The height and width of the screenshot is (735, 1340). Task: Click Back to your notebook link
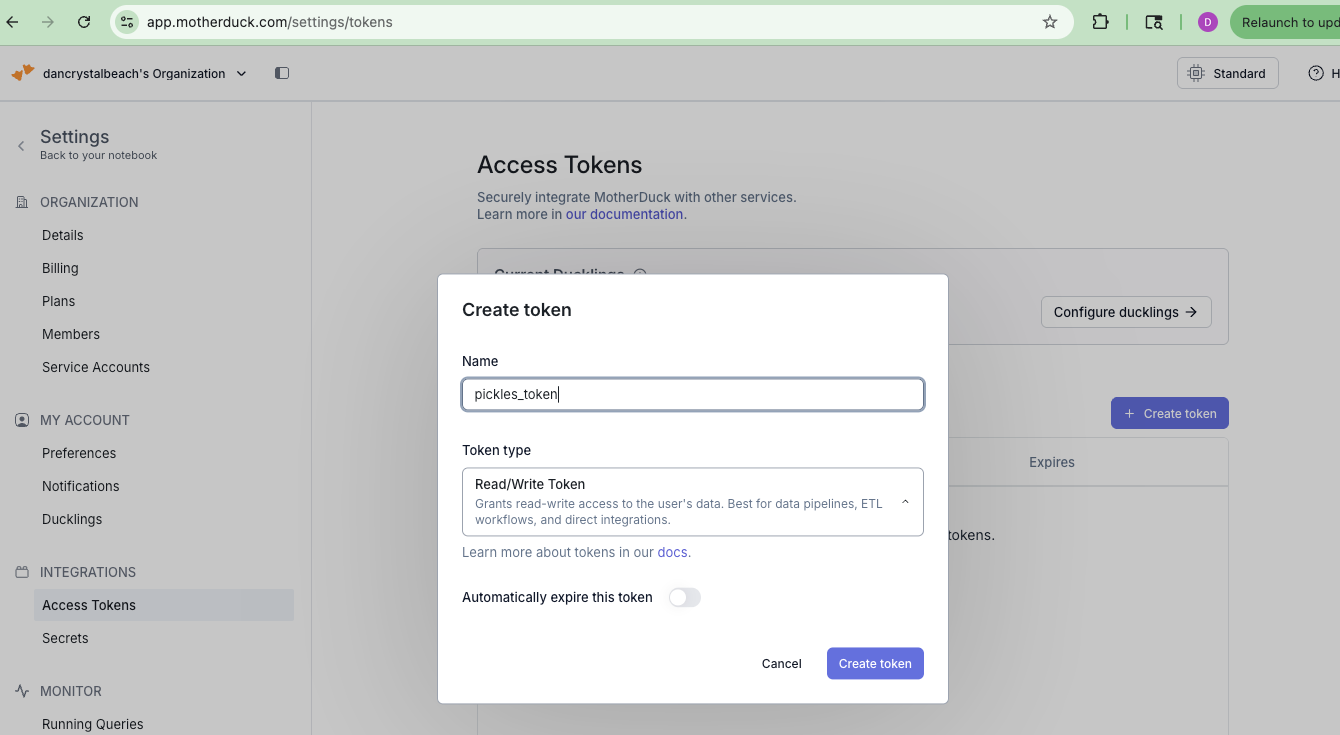click(x=98, y=155)
